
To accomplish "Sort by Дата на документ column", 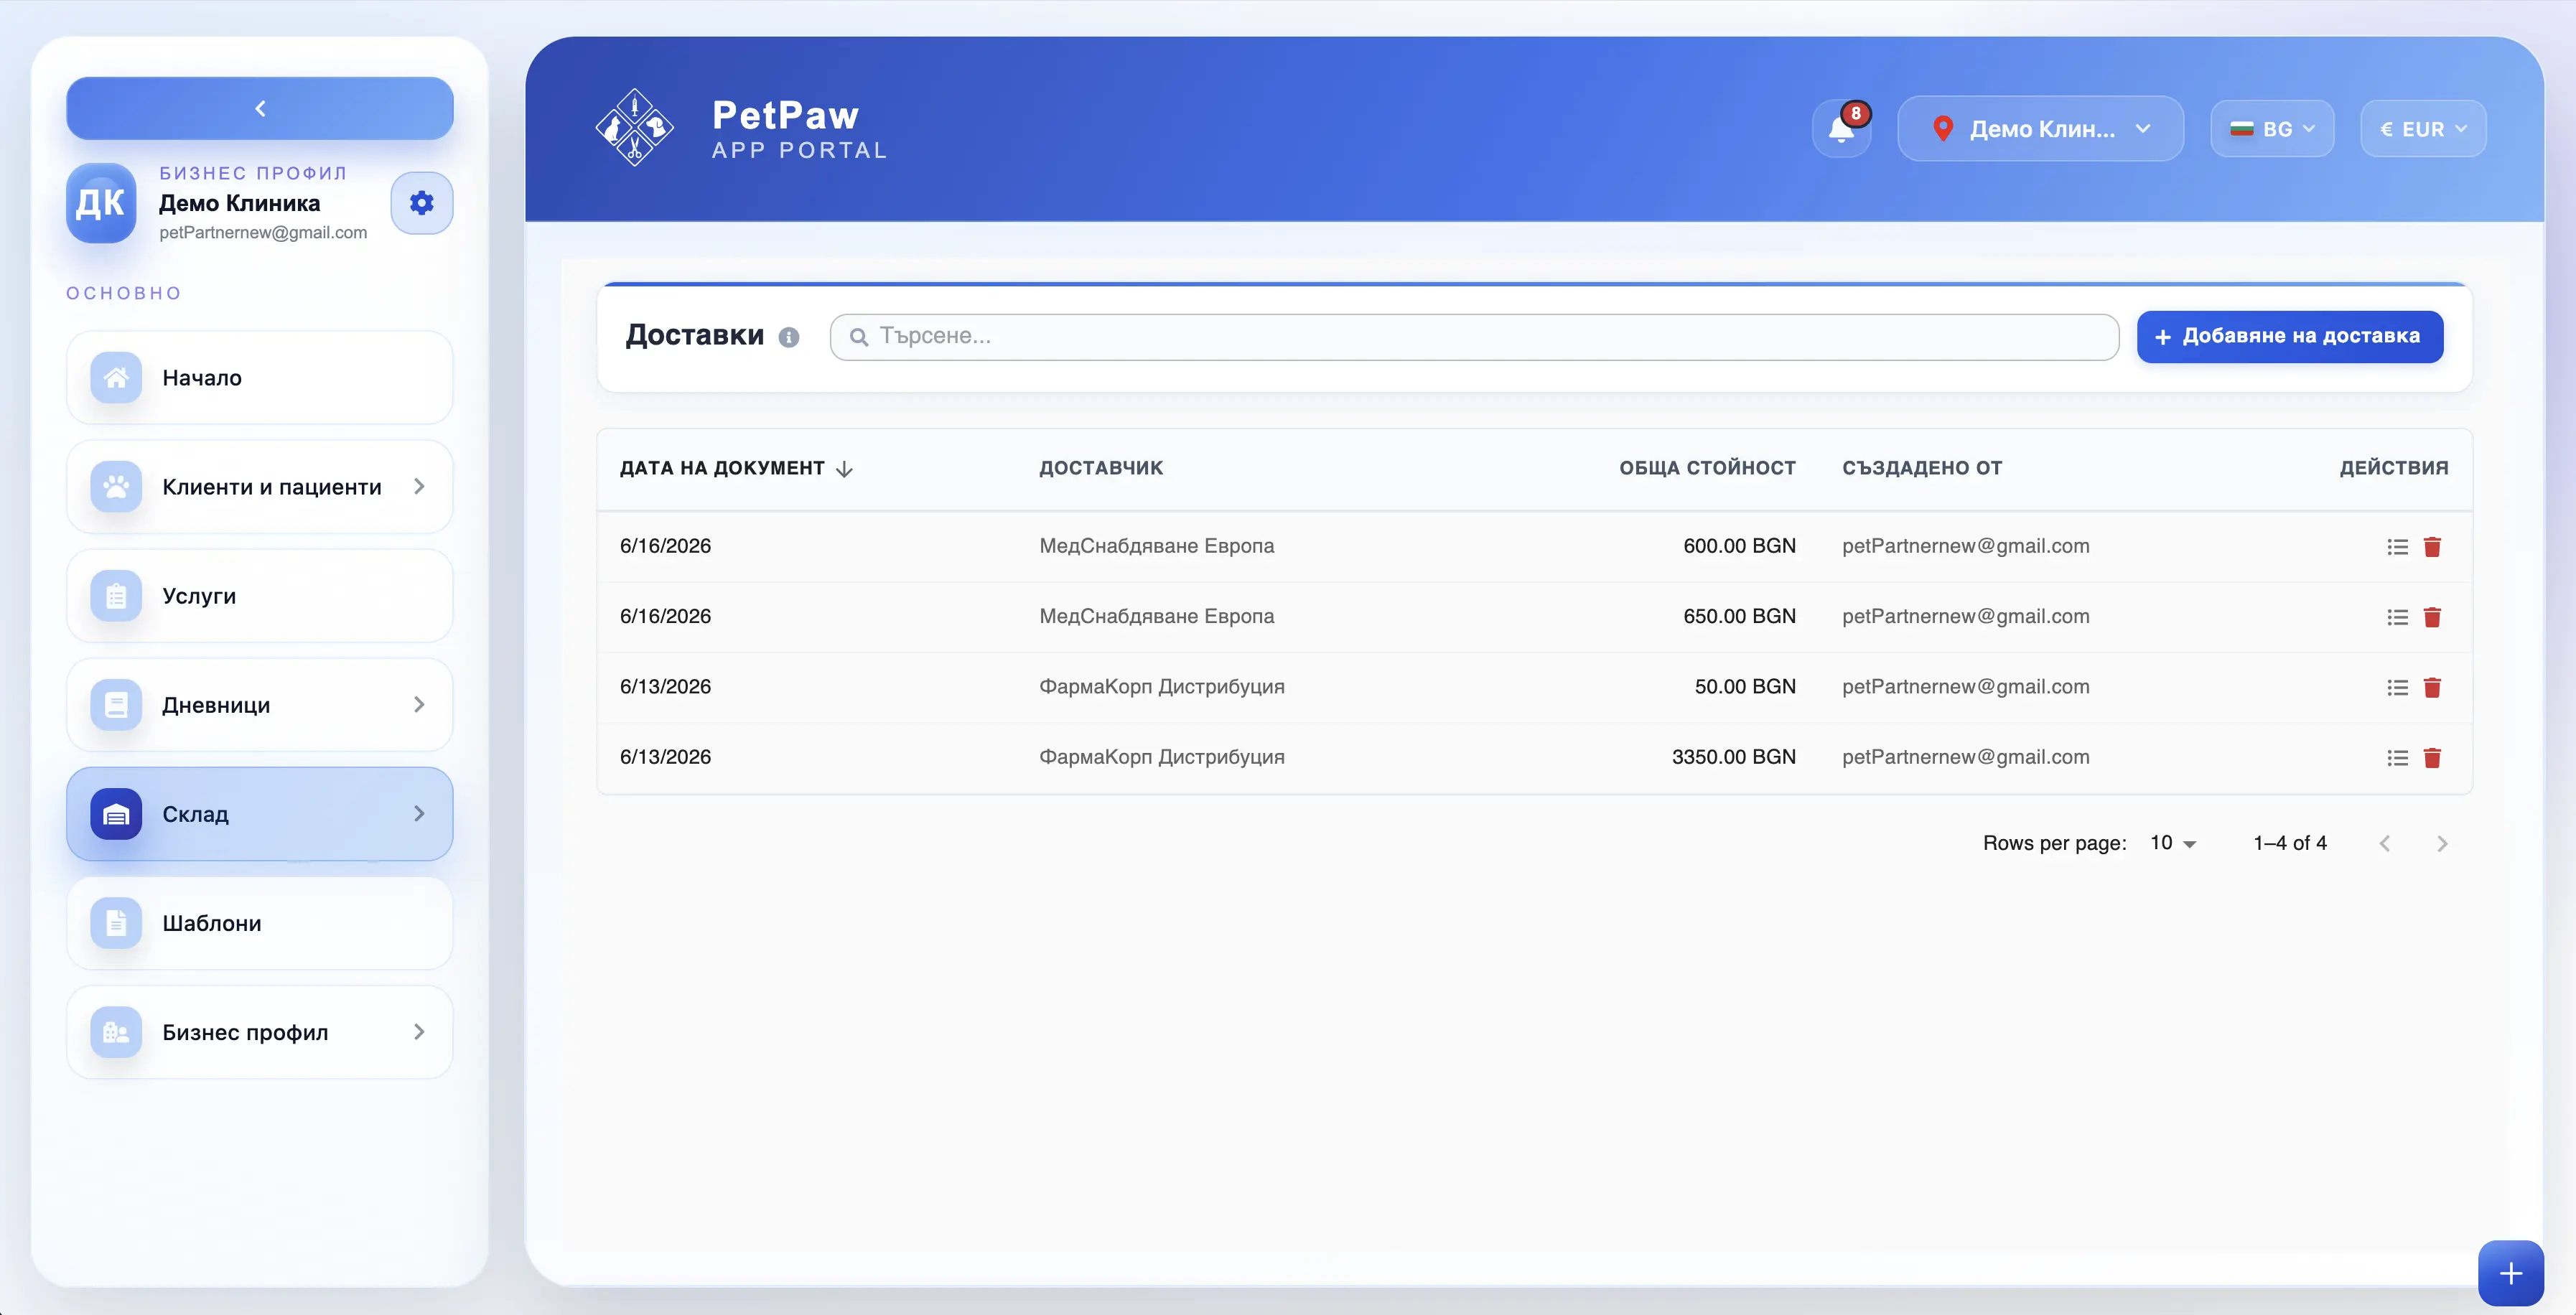I will pyautogui.click(x=736, y=468).
